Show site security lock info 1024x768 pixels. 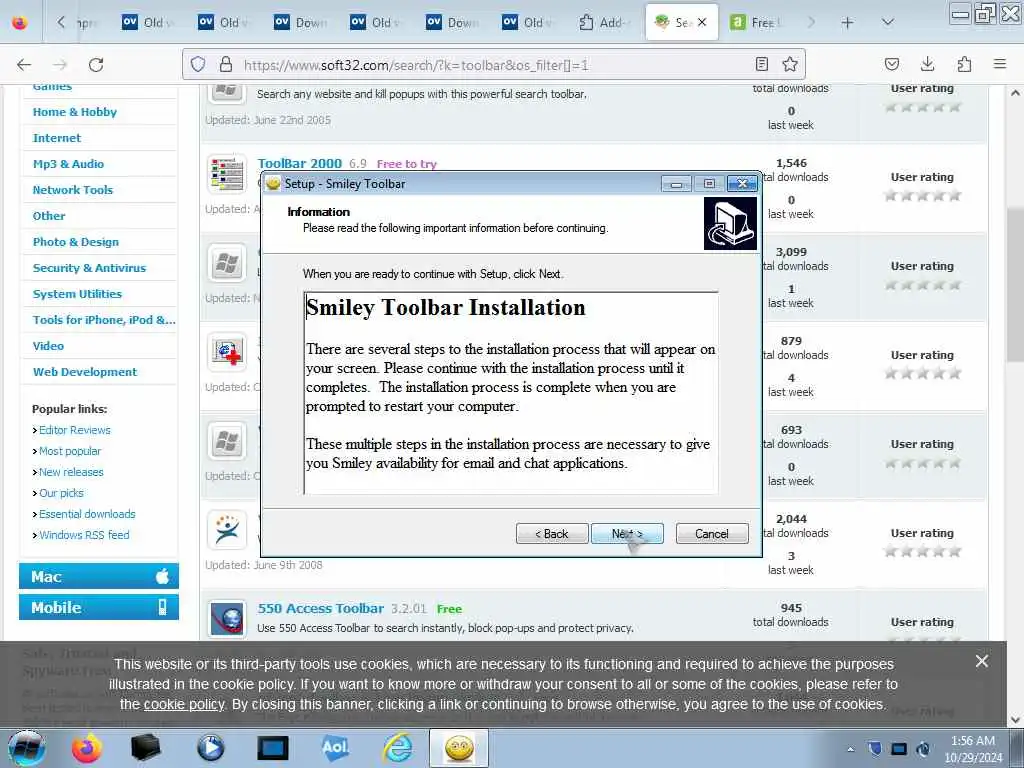[226, 64]
